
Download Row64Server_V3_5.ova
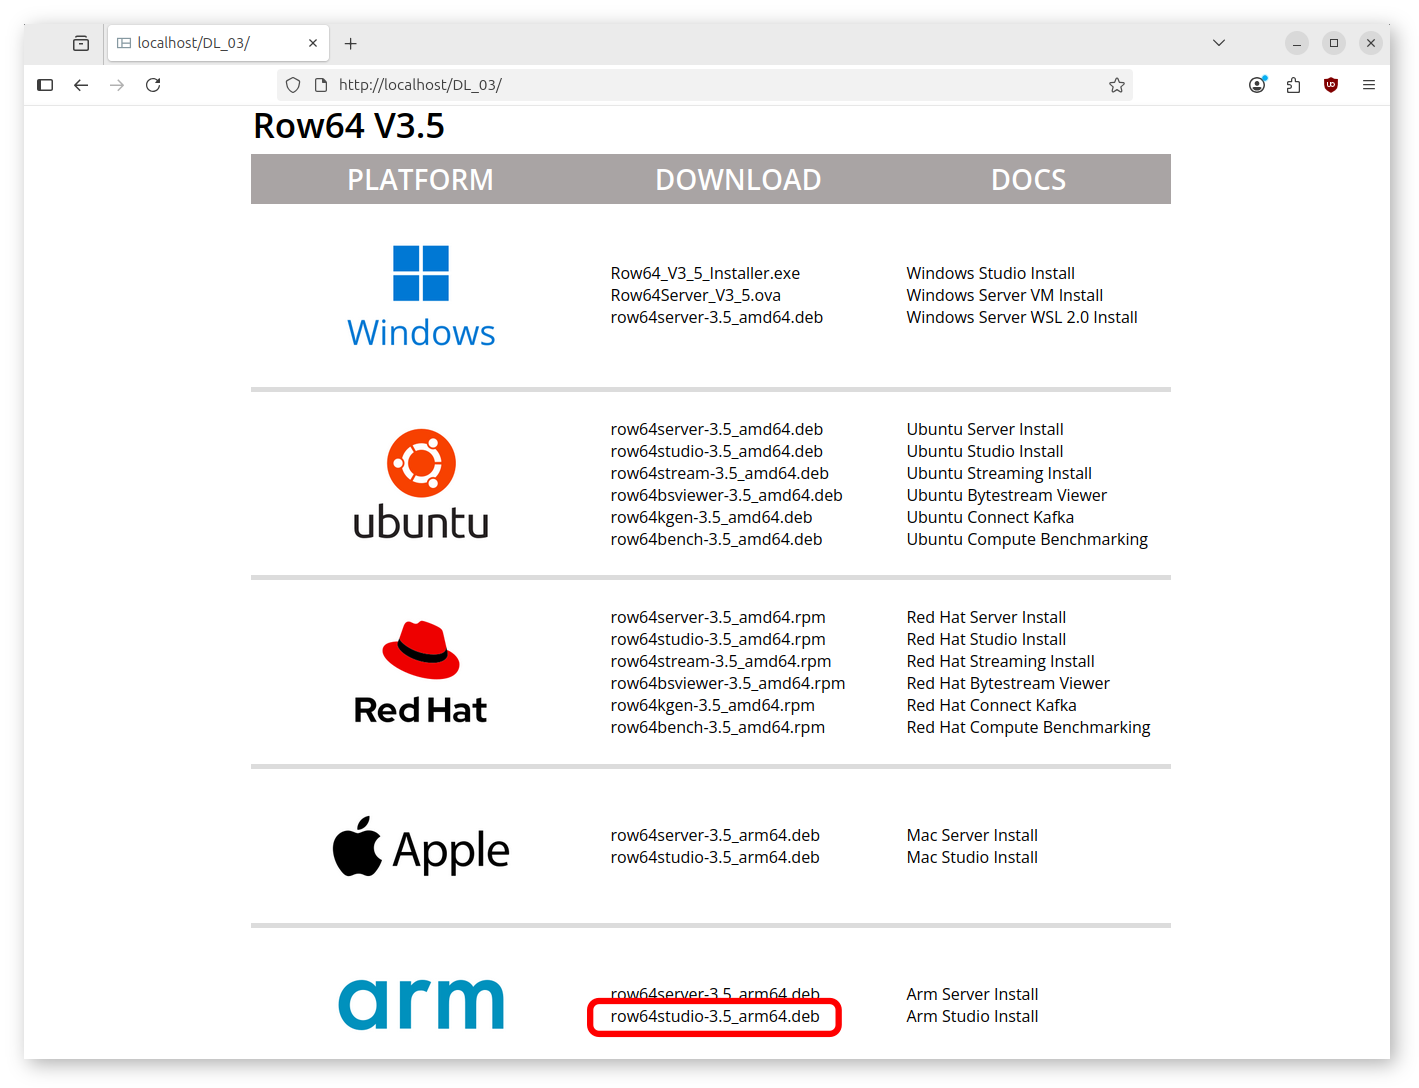coord(695,295)
